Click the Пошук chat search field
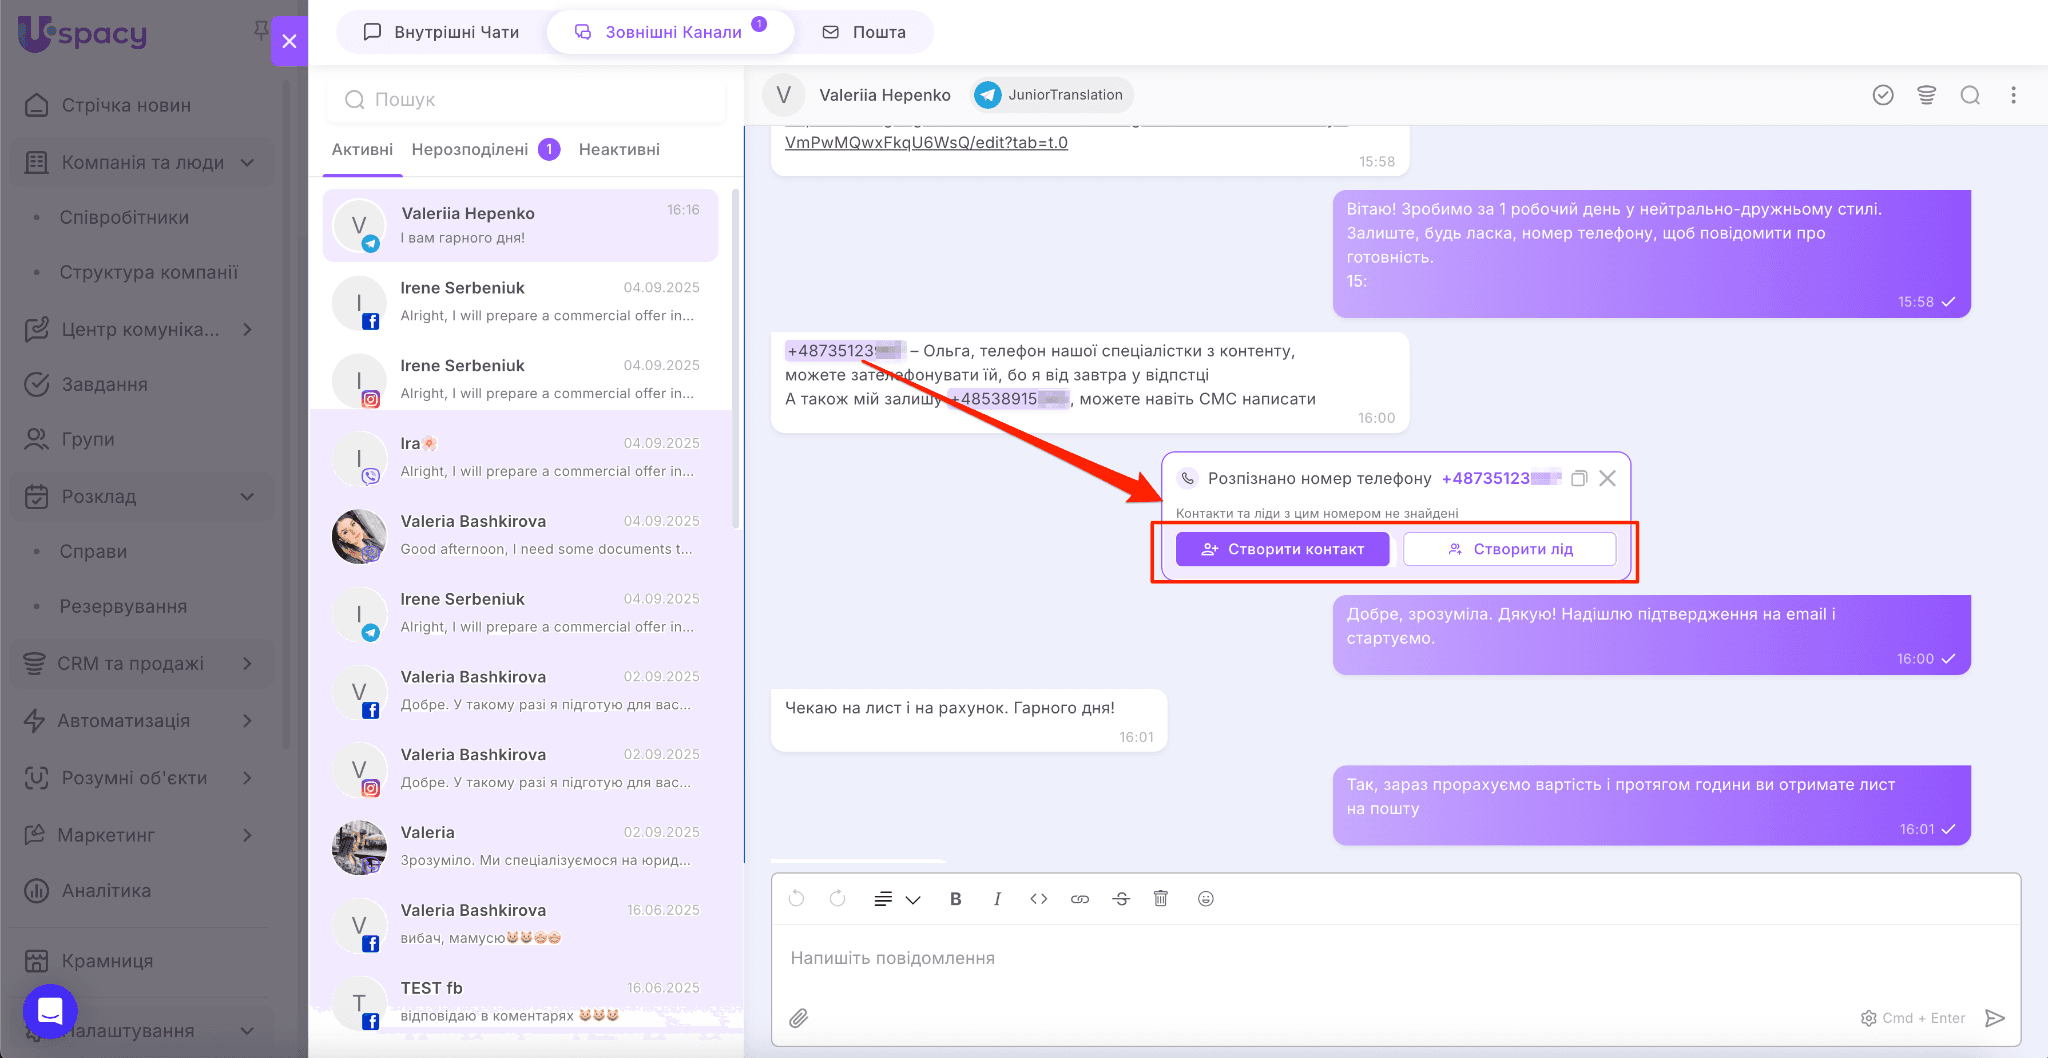Screen dimensions: 2048x1058 (526, 99)
